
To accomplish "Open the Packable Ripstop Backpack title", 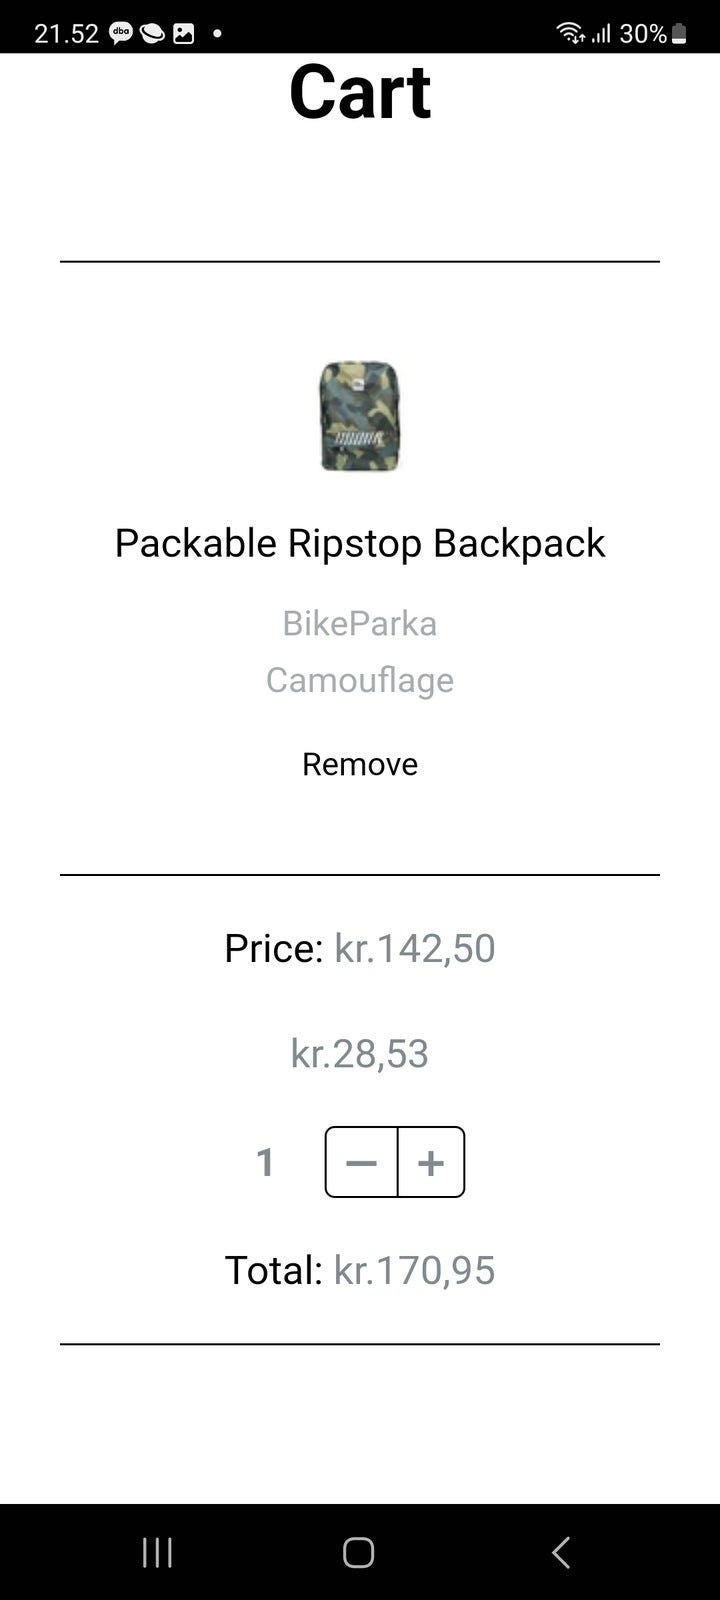I will coord(360,543).
